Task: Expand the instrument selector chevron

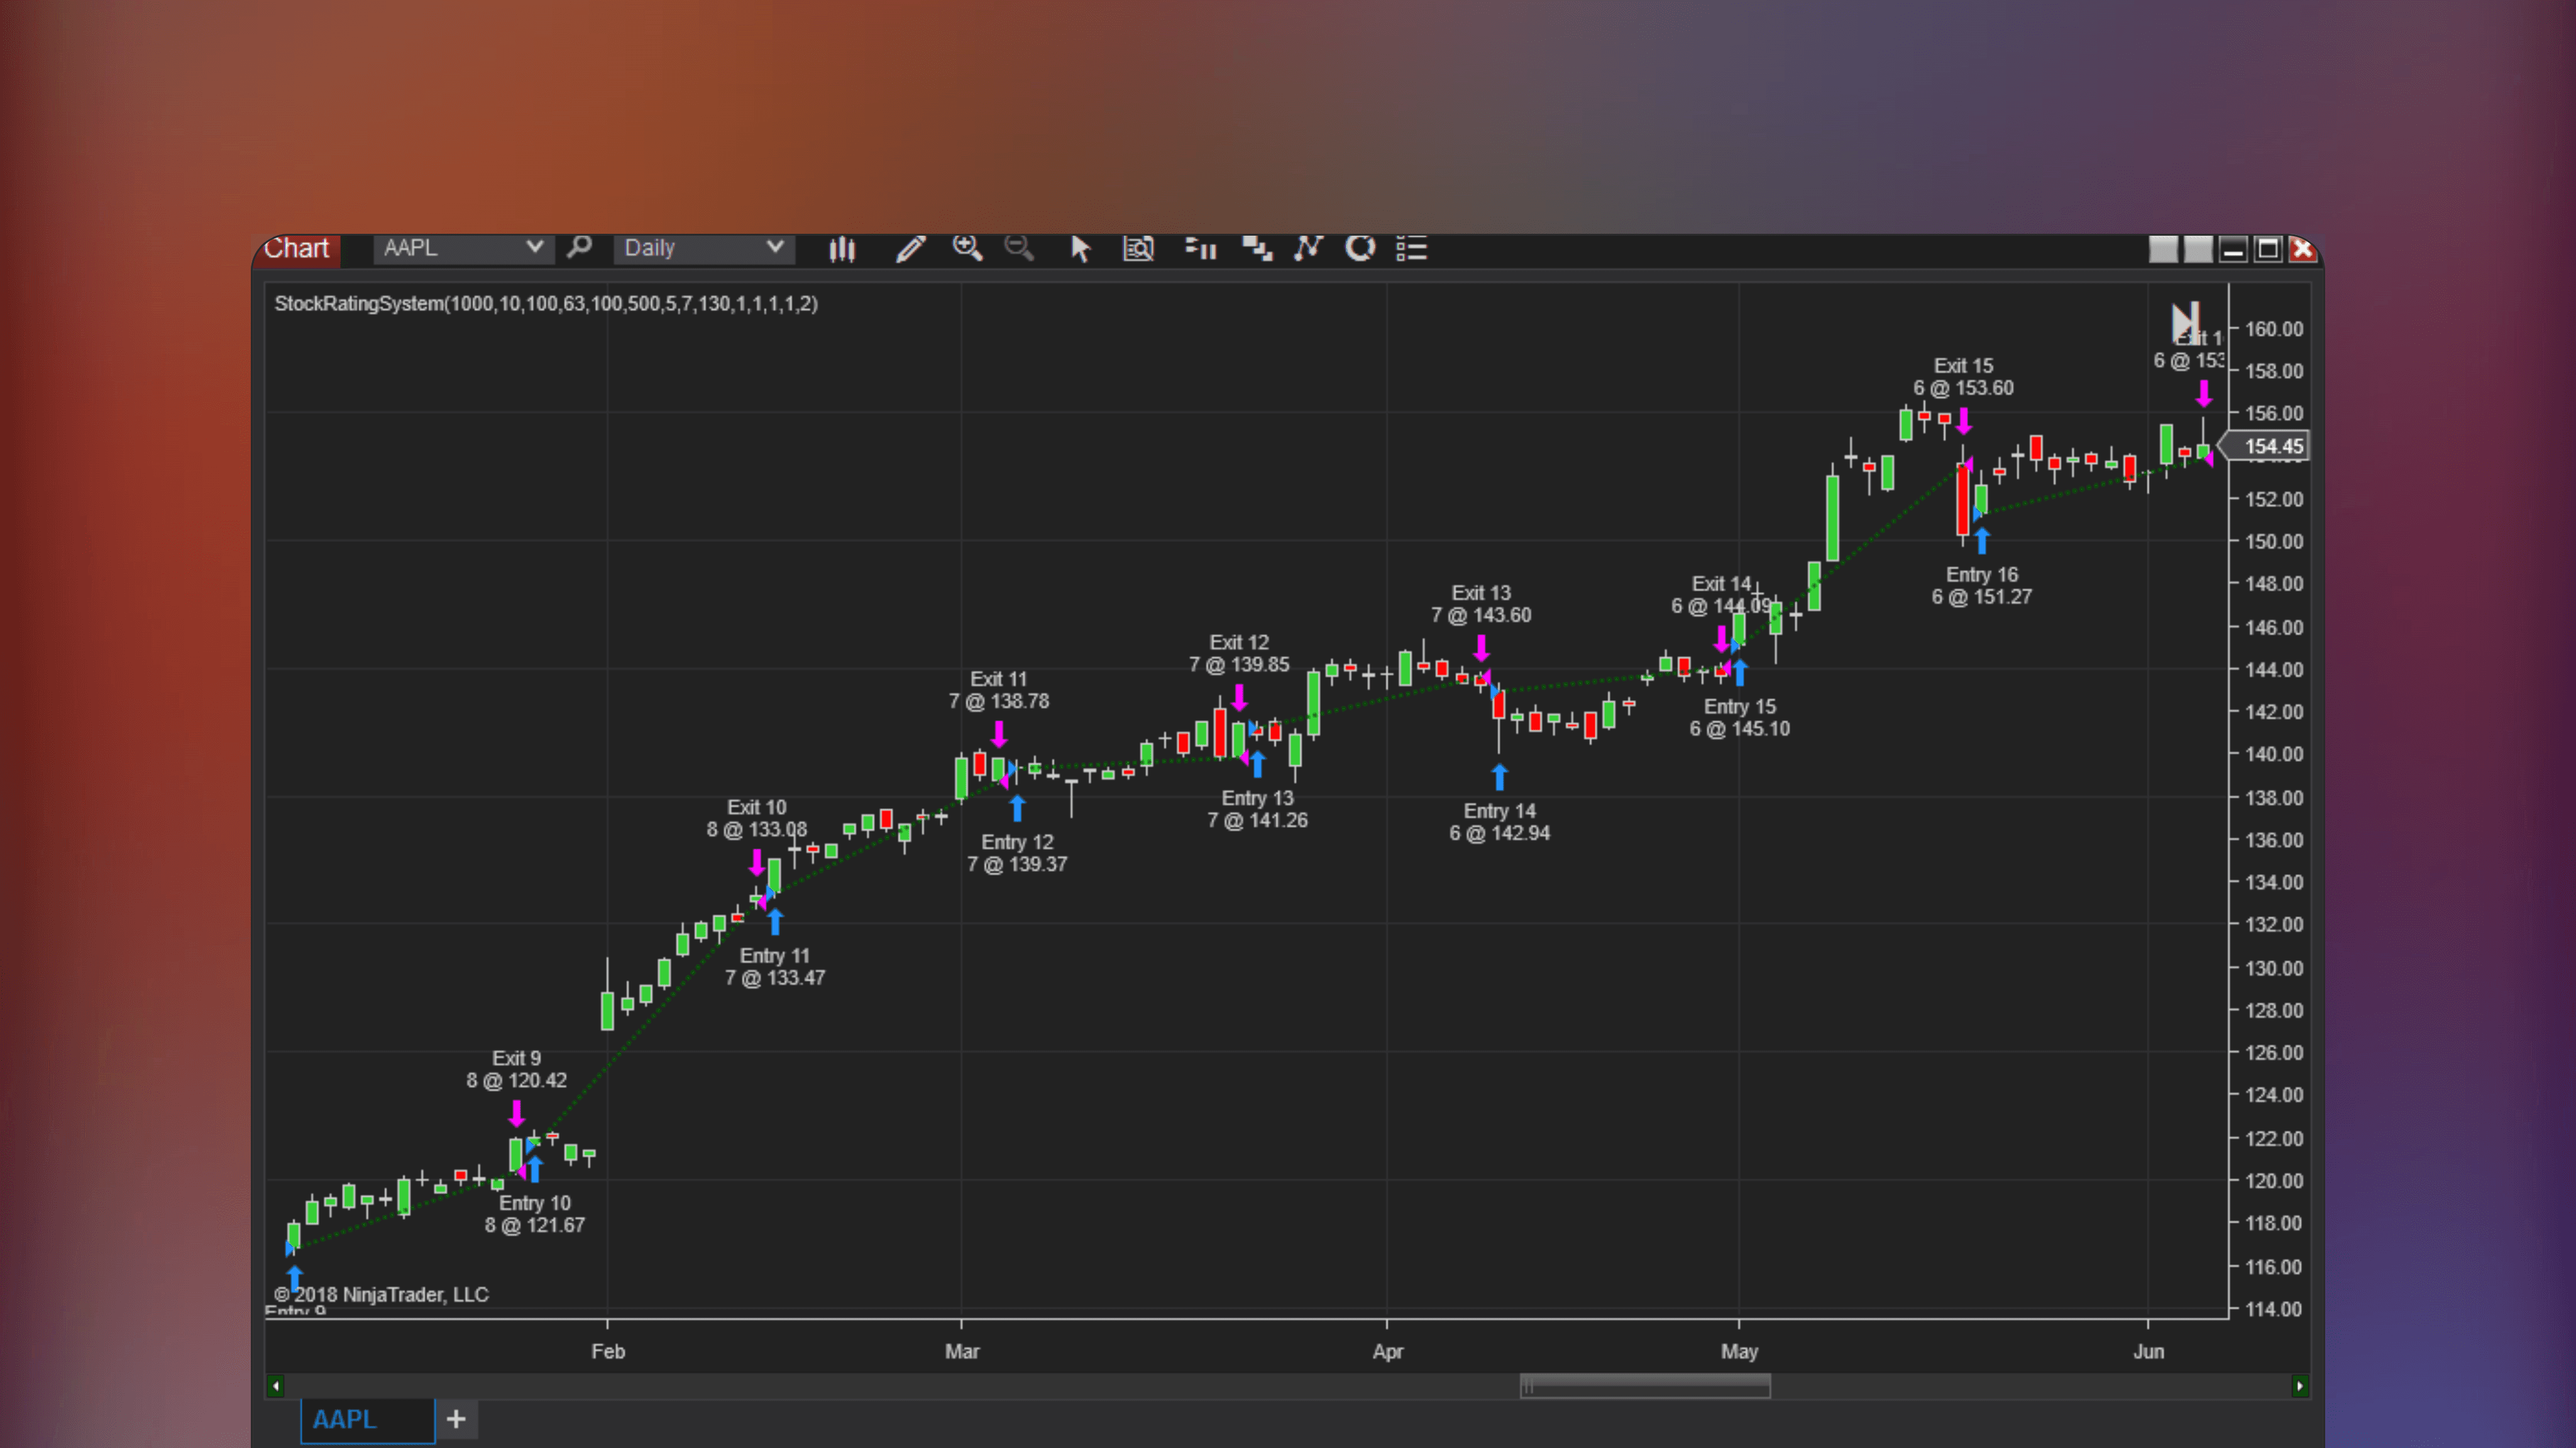Action: point(536,248)
